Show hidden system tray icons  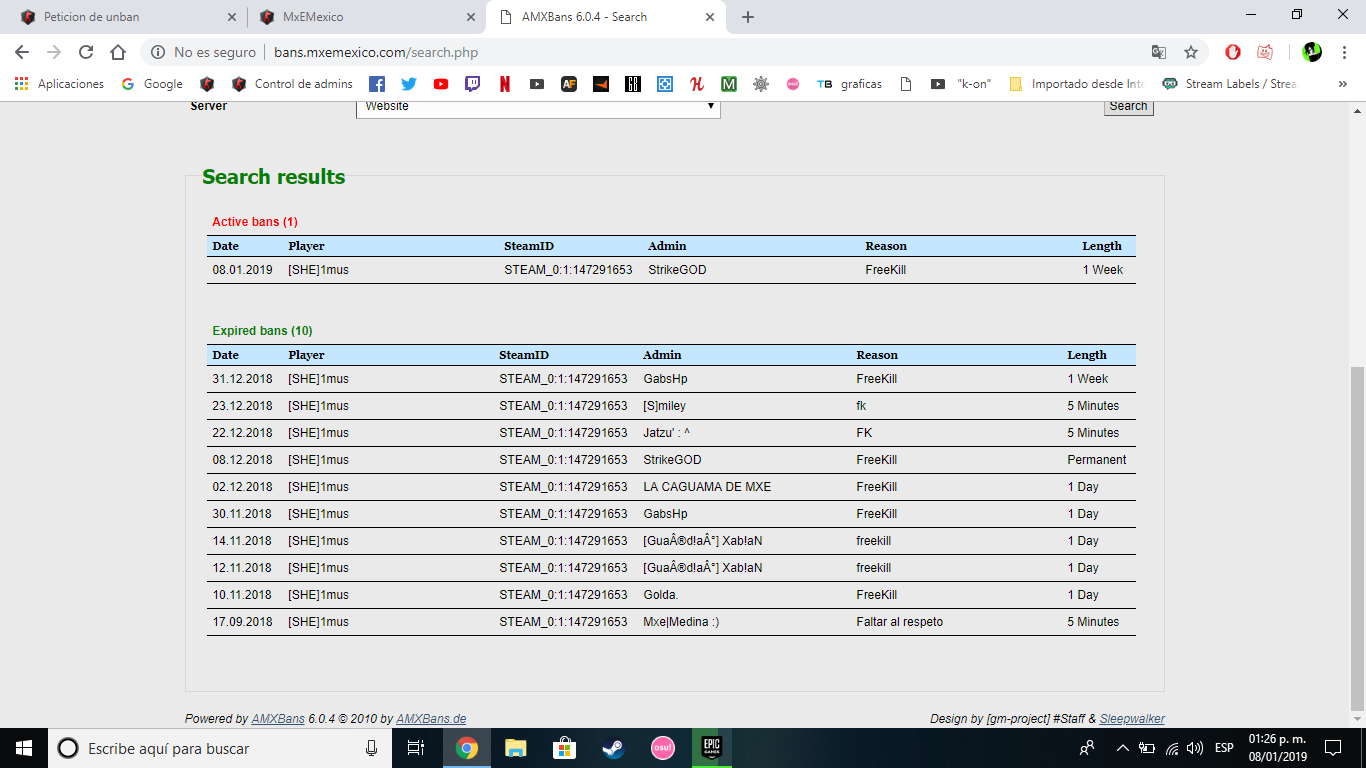click(1122, 748)
